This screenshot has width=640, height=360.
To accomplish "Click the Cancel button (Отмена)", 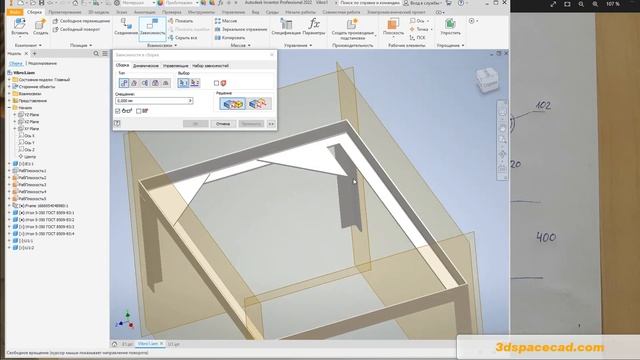I will click(223, 124).
